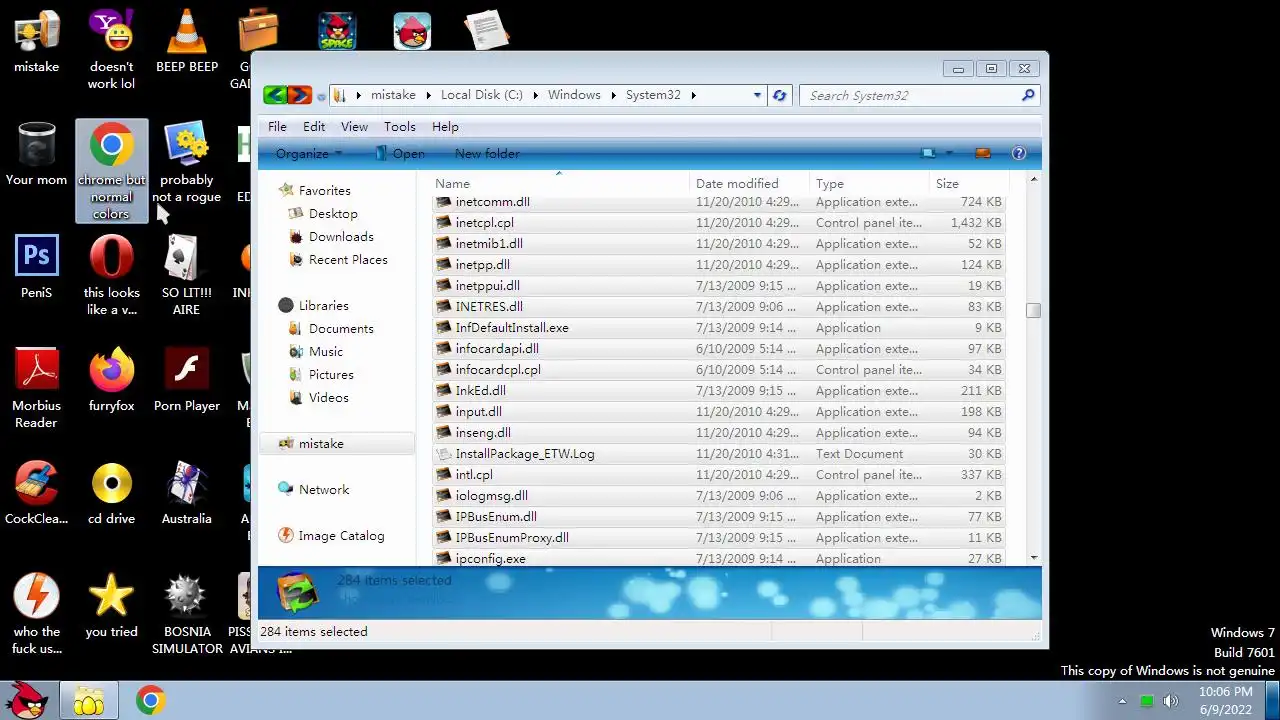Open Chrome from the taskbar
Viewport: 1280px width, 720px height.
coord(151,701)
